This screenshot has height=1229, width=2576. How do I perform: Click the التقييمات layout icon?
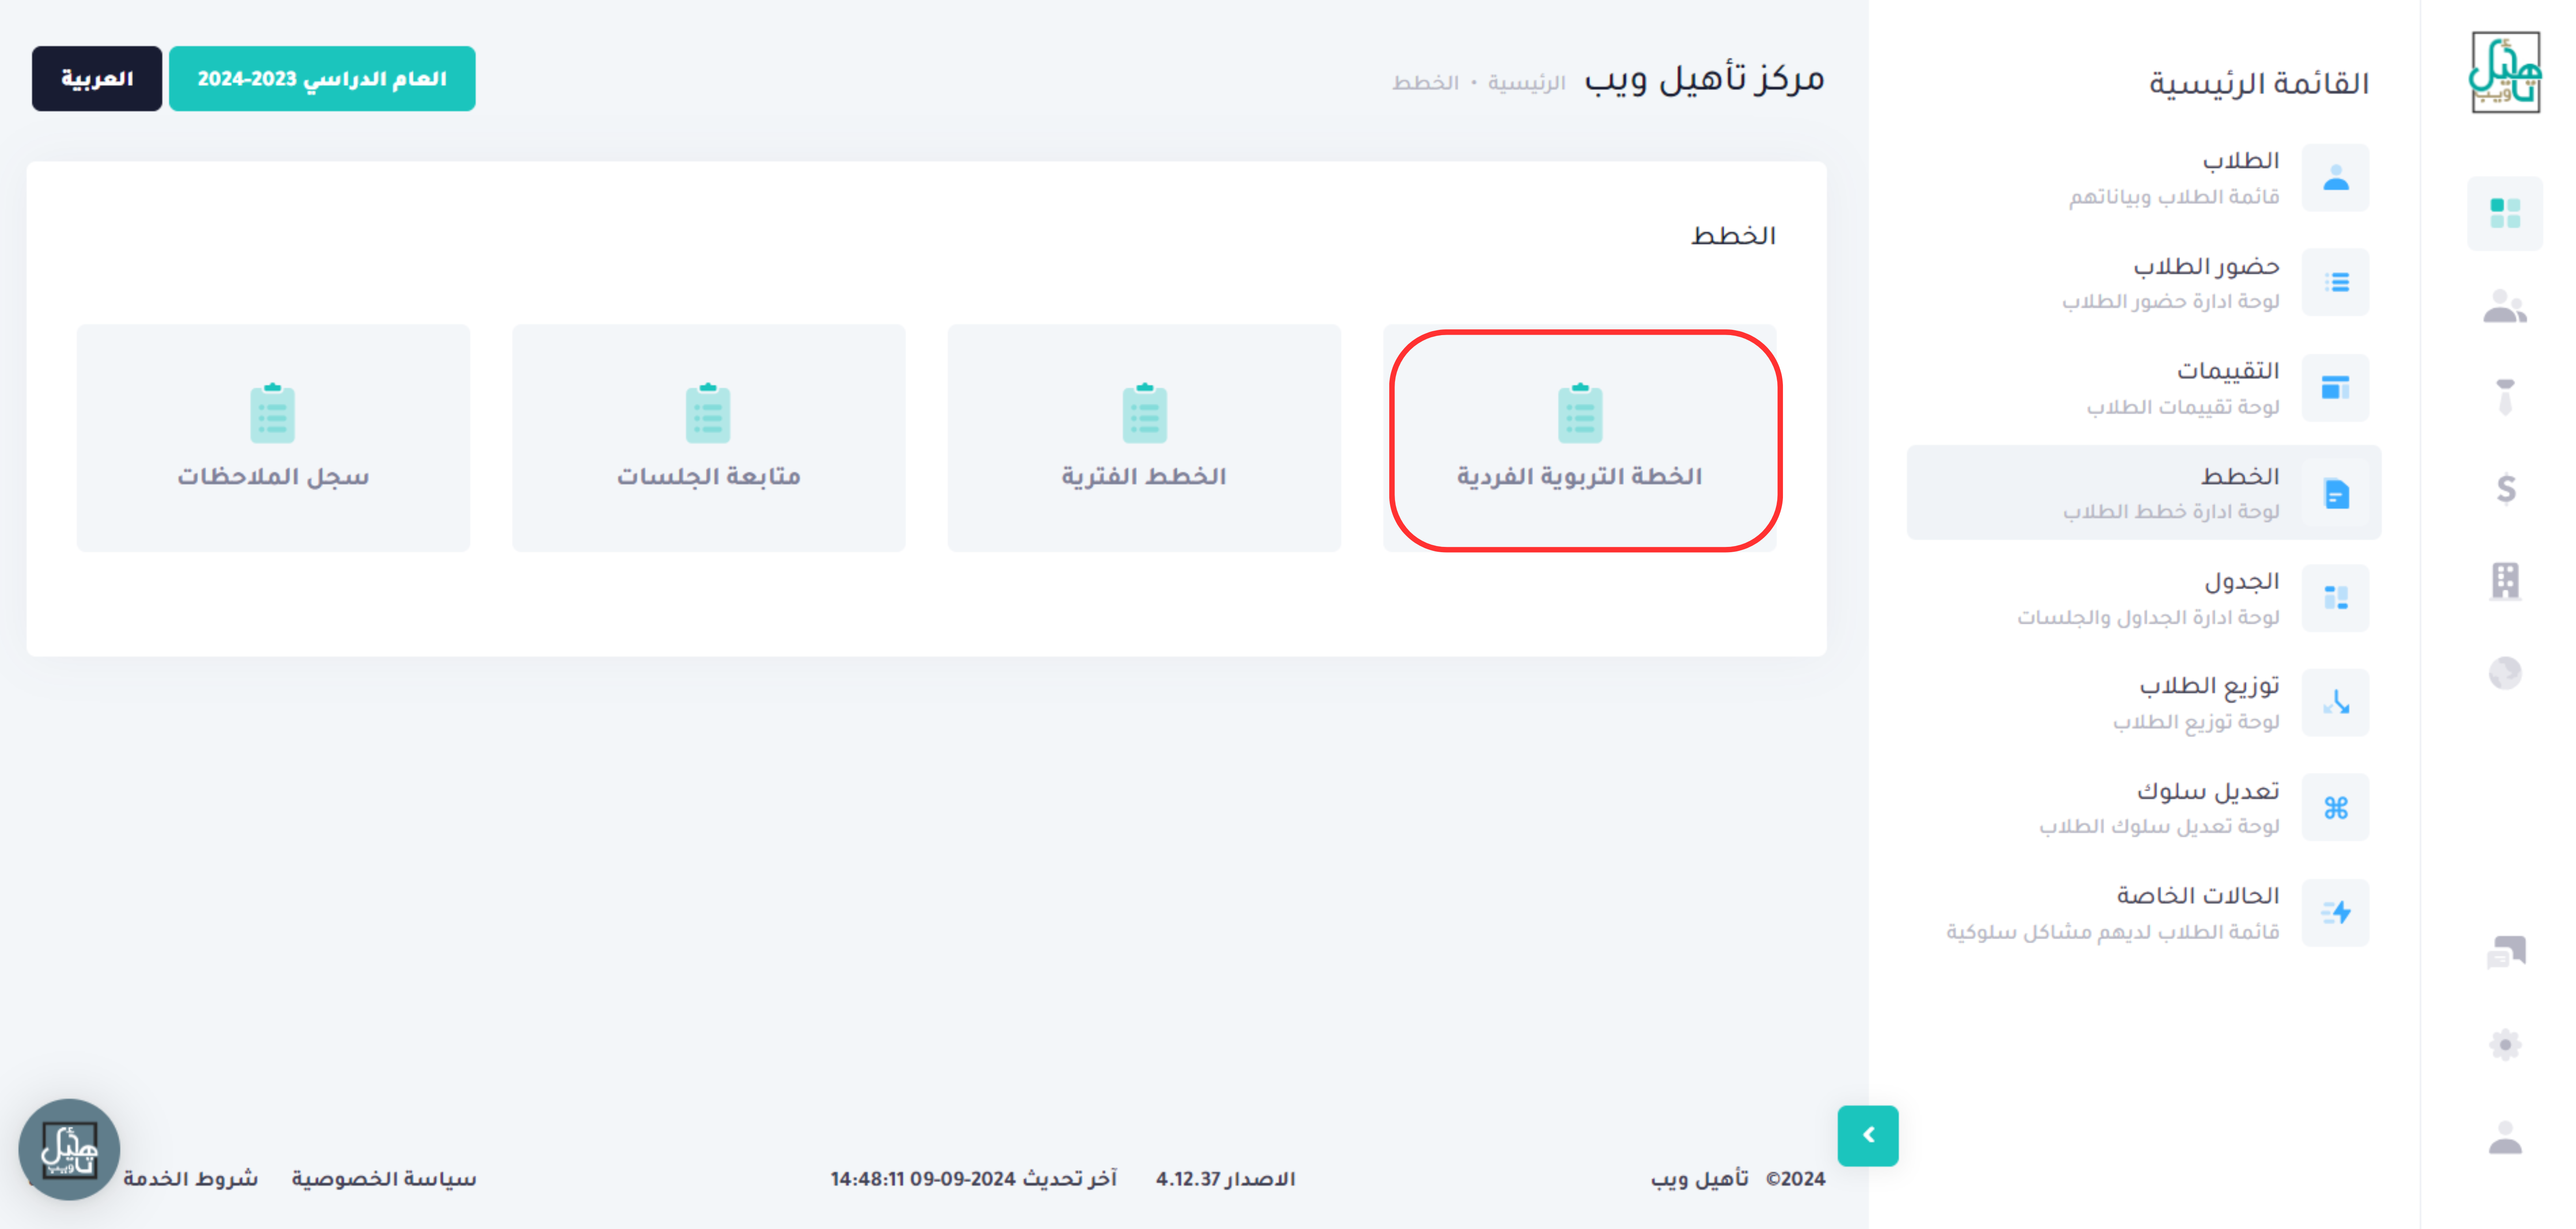(x=2335, y=387)
